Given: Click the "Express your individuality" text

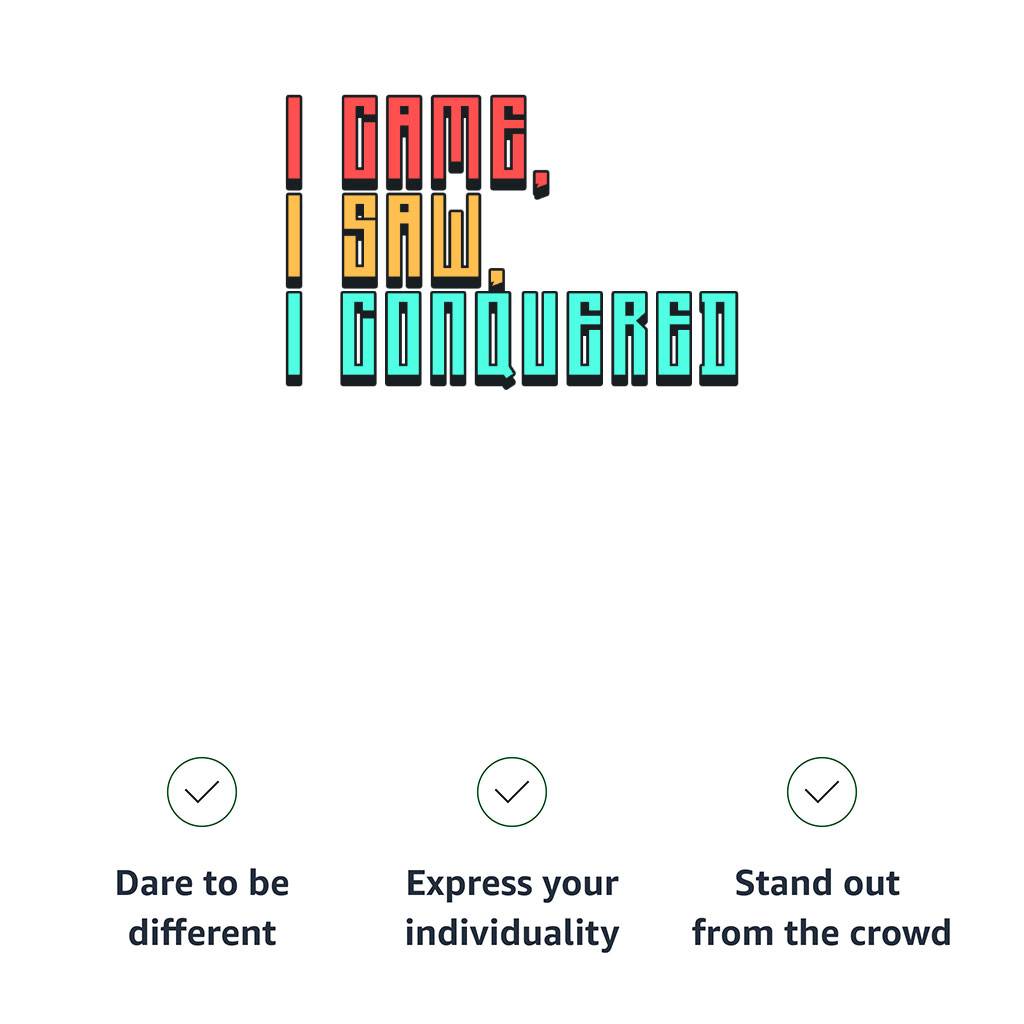Looking at the screenshot, I should point(512,908).
